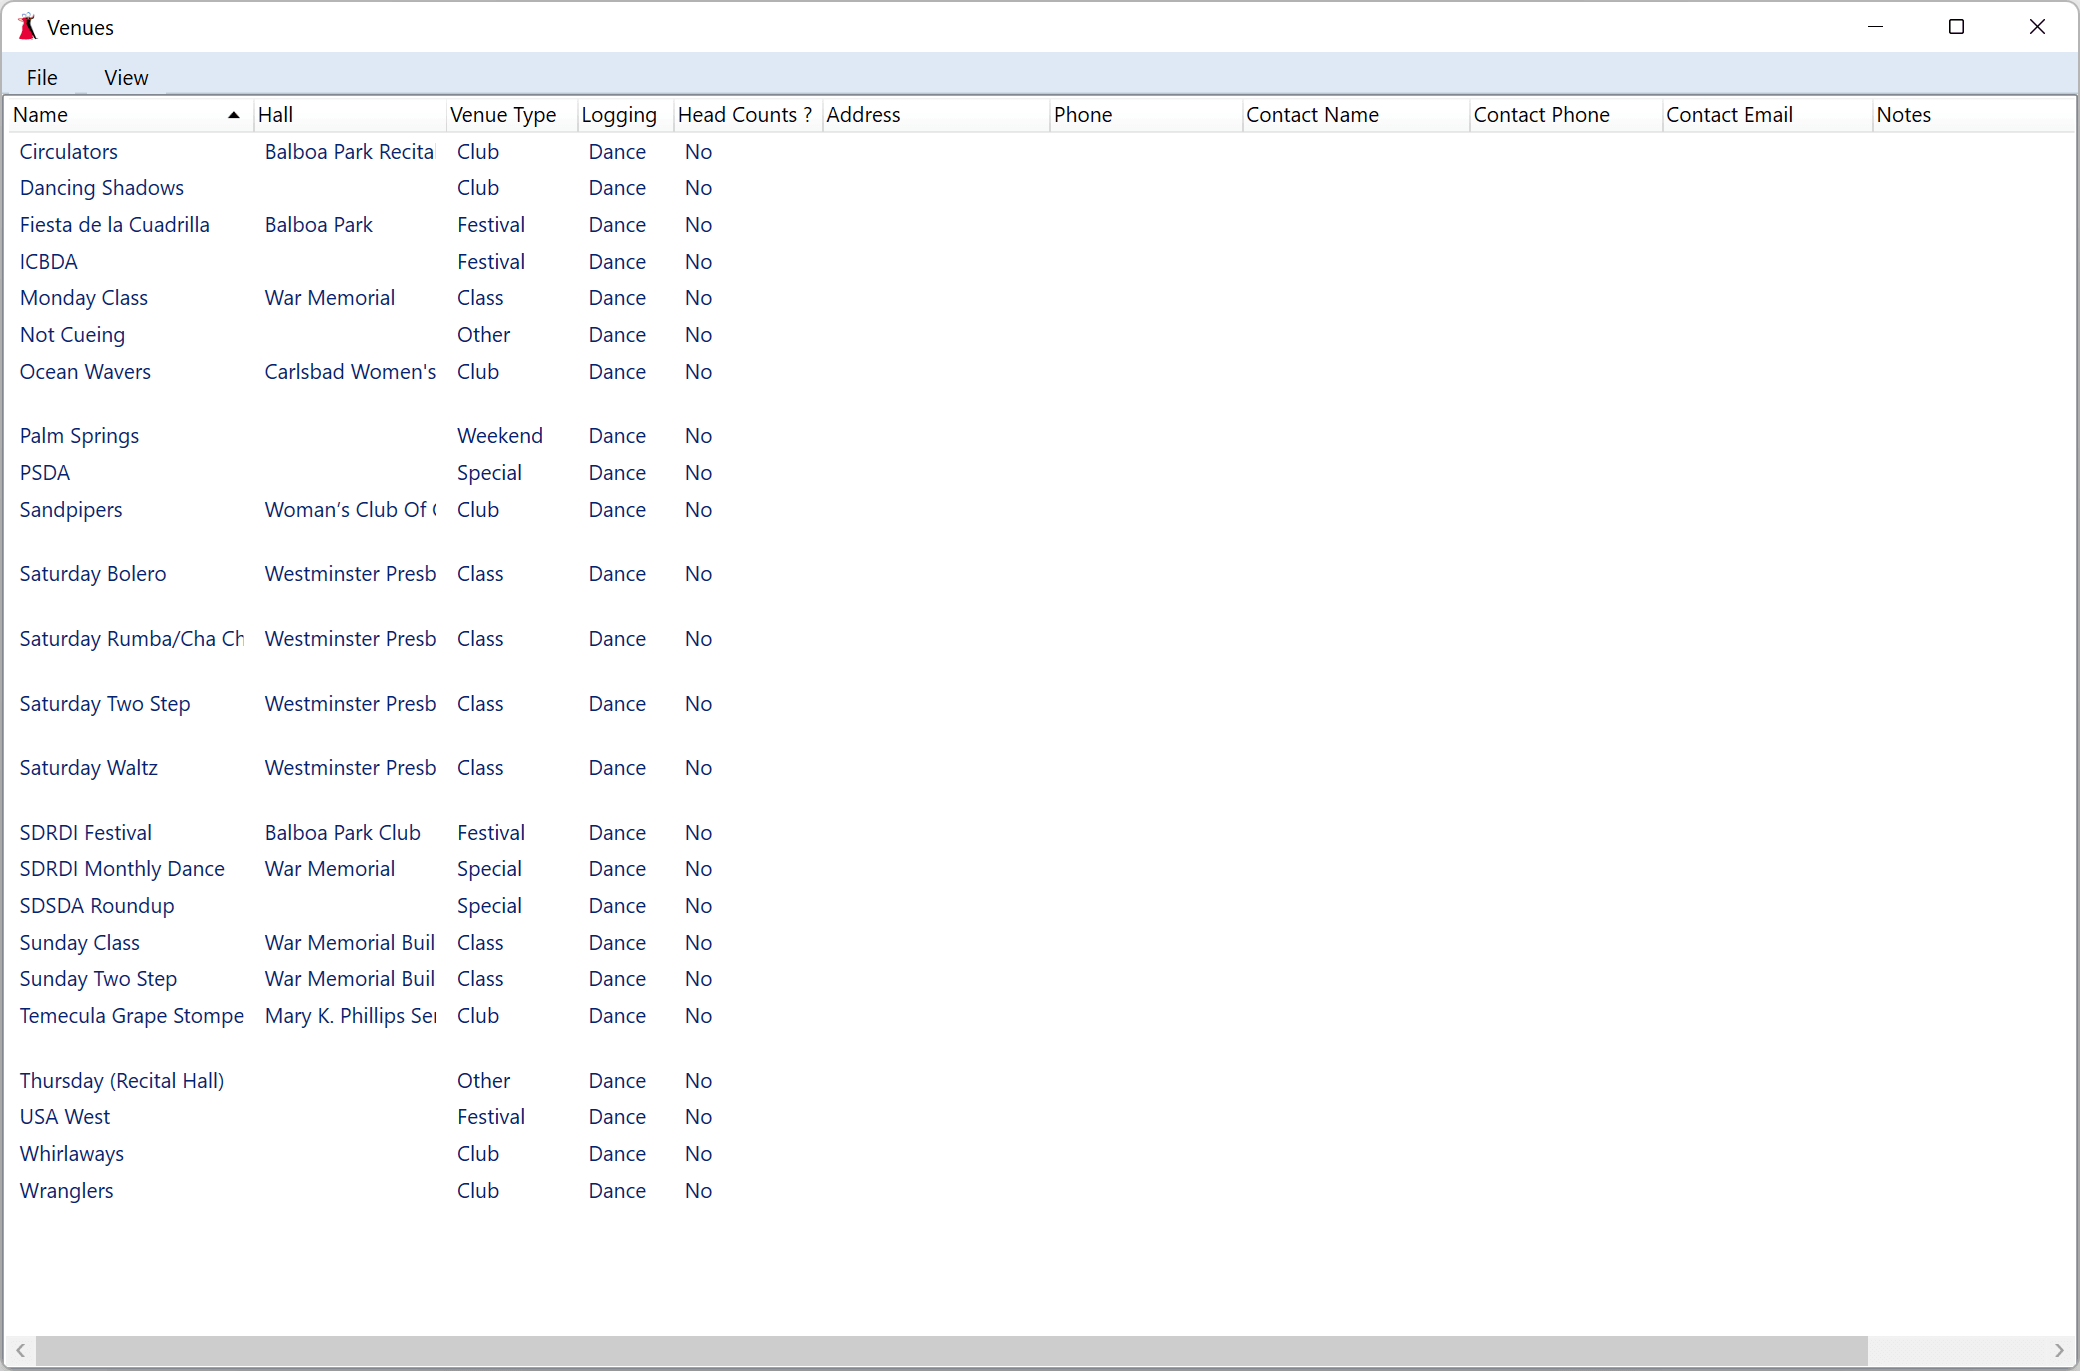This screenshot has width=2080, height=1371.
Task: Click Westminster Presb hall for Saturday Waltz
Action: [x=350, y=768]
